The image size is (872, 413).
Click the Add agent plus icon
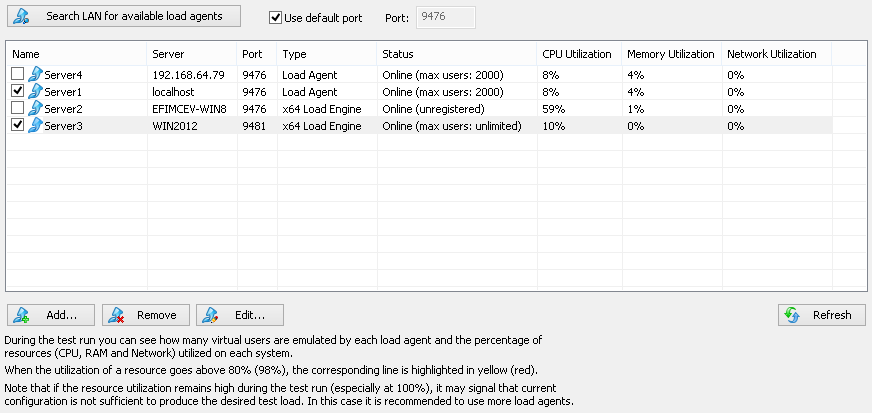21,315
